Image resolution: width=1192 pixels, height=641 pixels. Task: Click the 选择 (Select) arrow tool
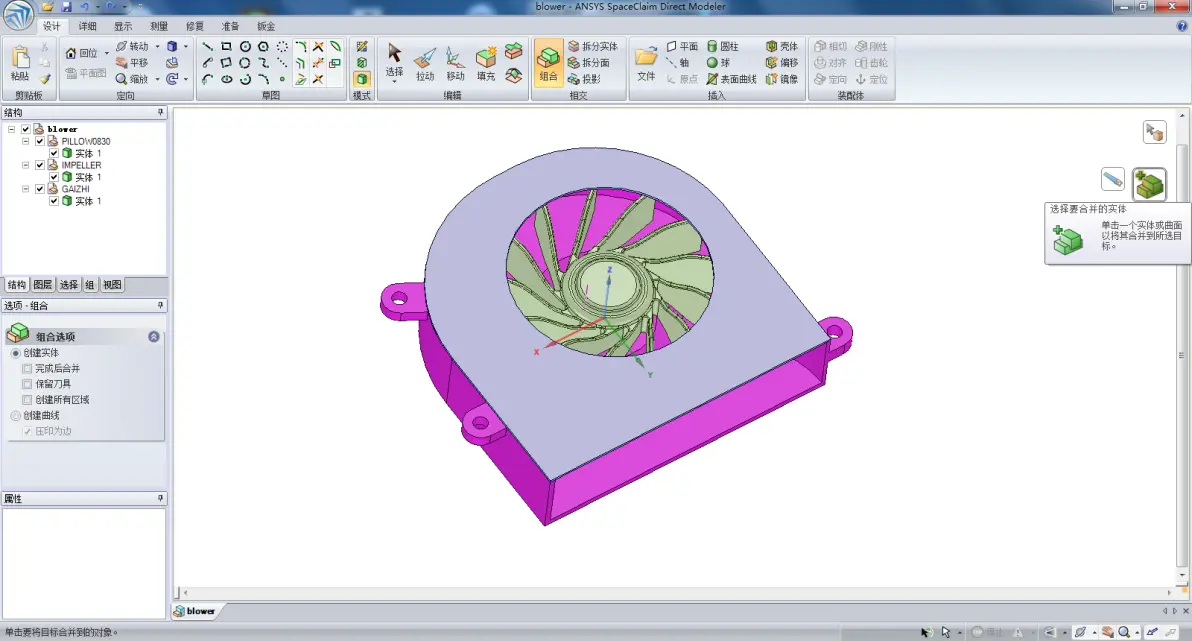(394, 62)
